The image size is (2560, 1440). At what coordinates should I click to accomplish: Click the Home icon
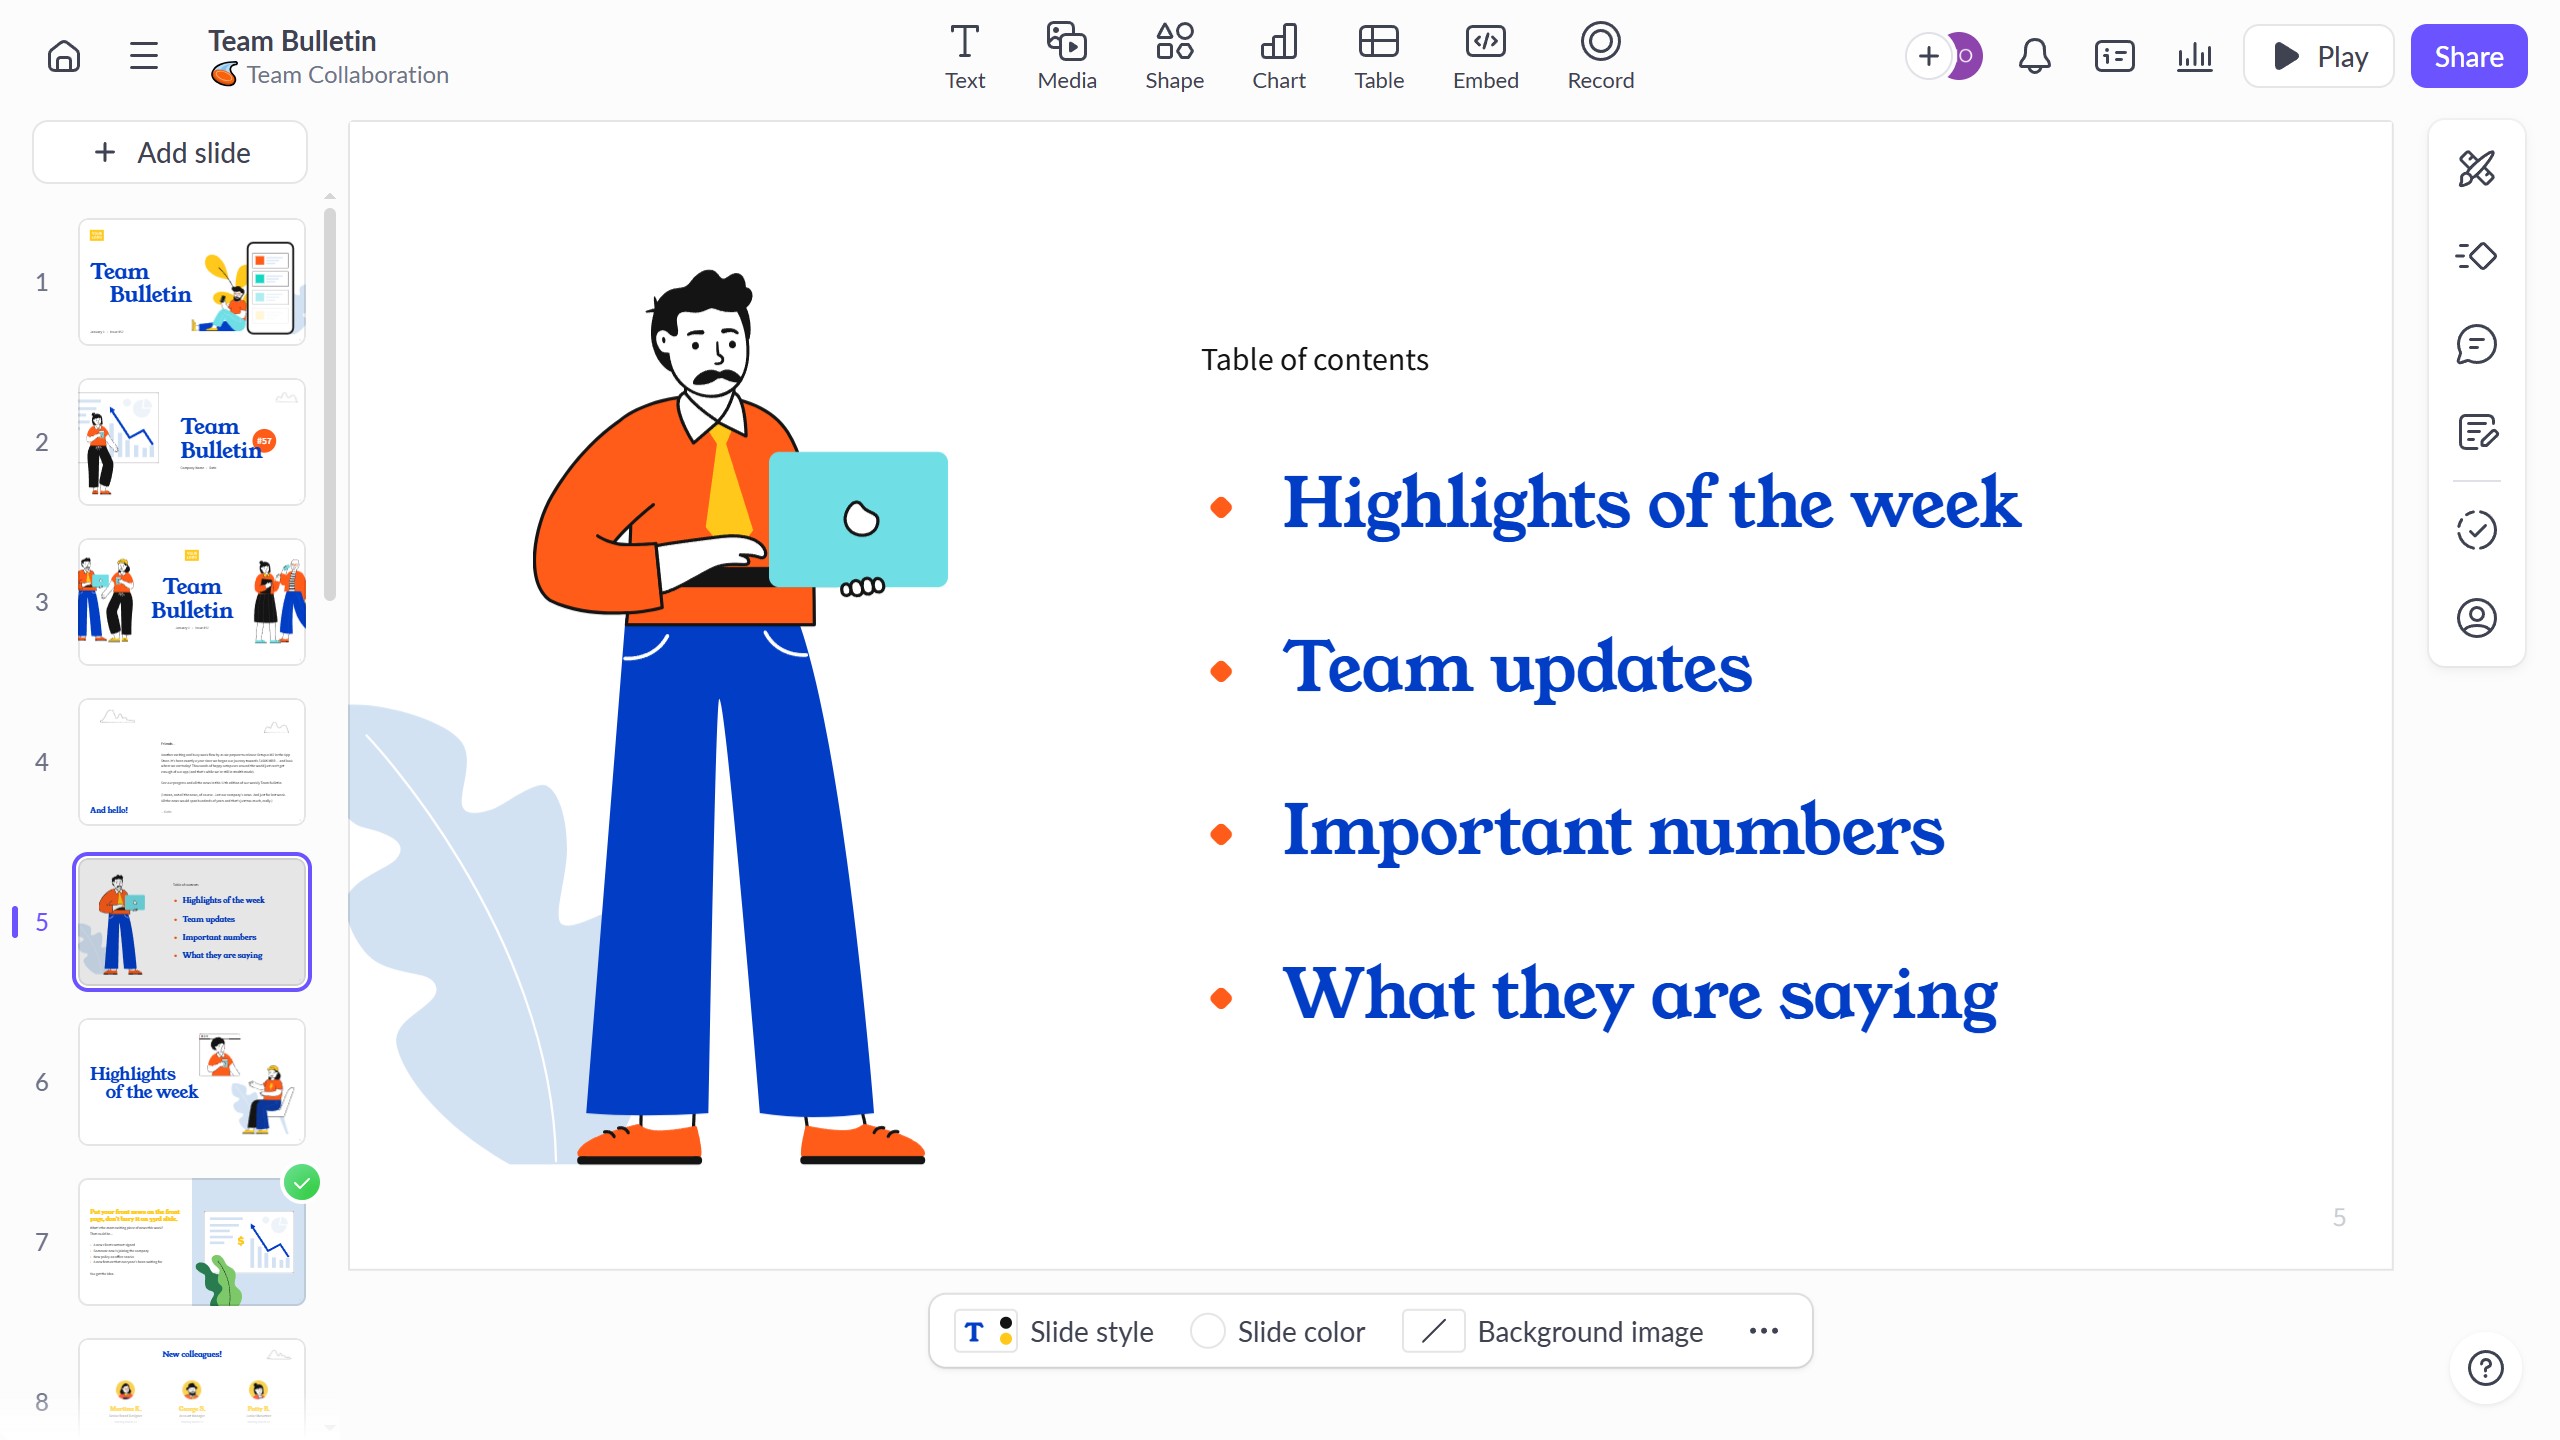64,56
